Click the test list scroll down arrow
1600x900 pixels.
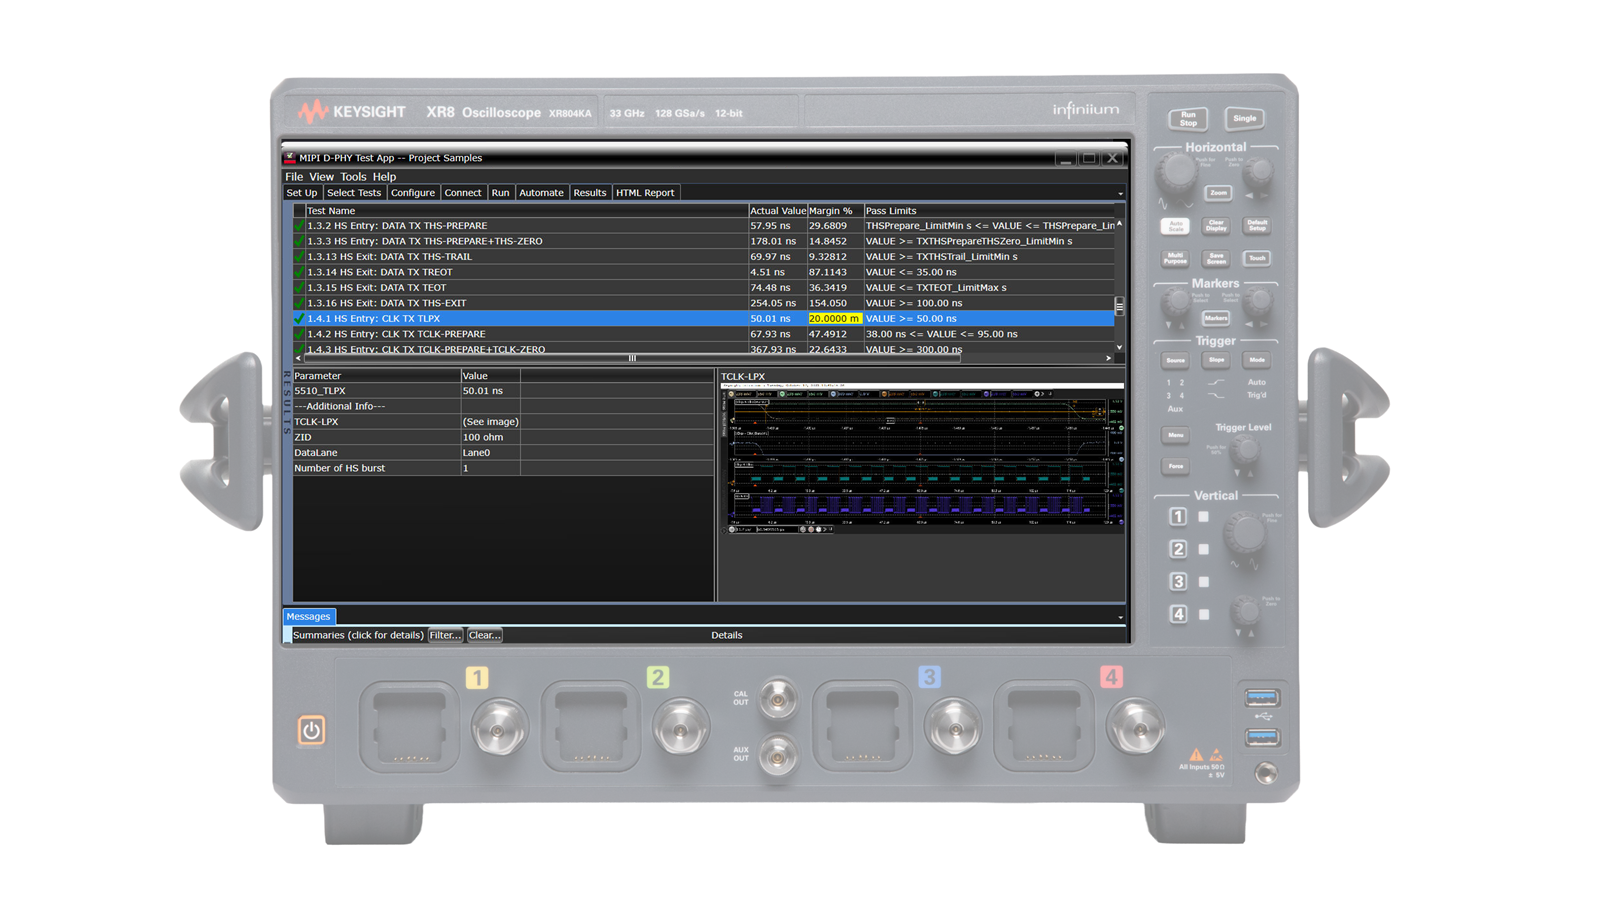tap(1119, 347)
